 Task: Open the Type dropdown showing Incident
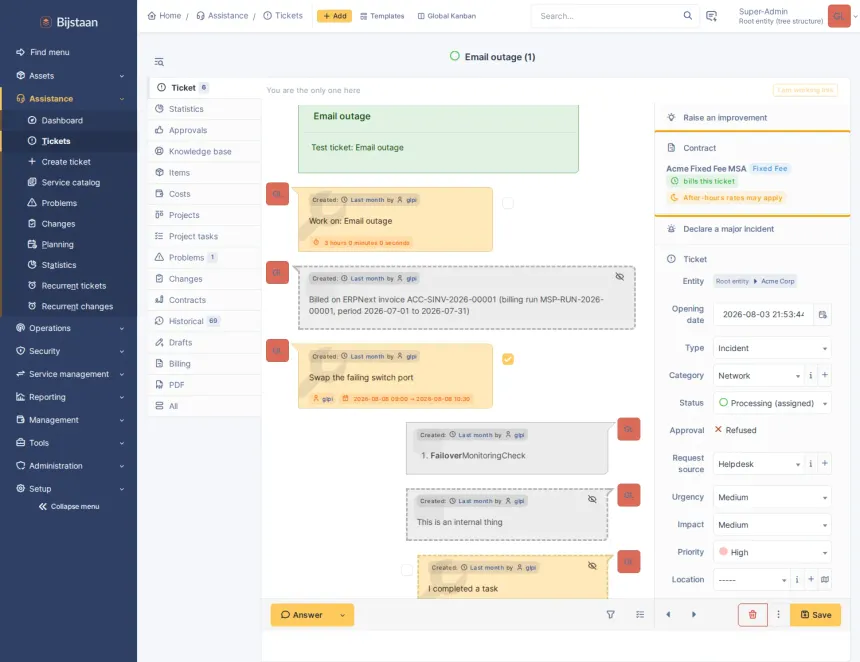click(772, 348)
